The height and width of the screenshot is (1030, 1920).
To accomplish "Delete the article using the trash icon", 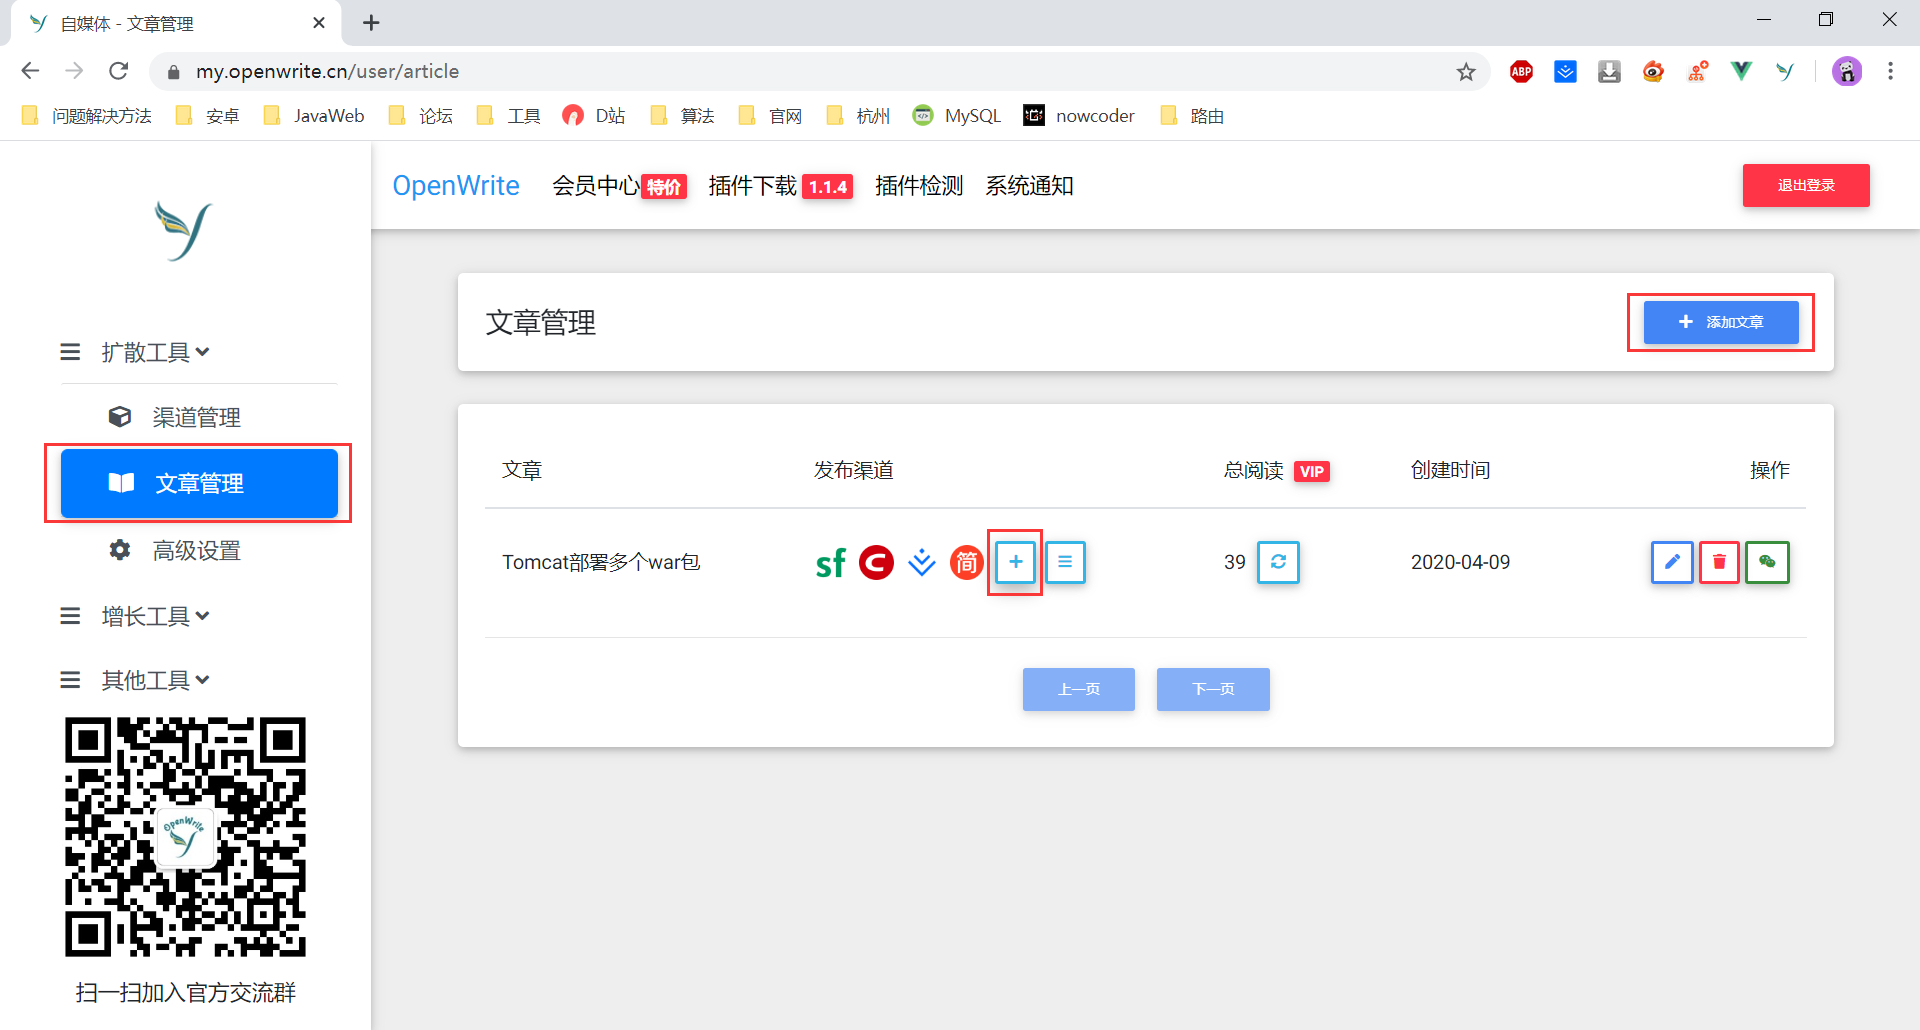I will (1719, 562).
